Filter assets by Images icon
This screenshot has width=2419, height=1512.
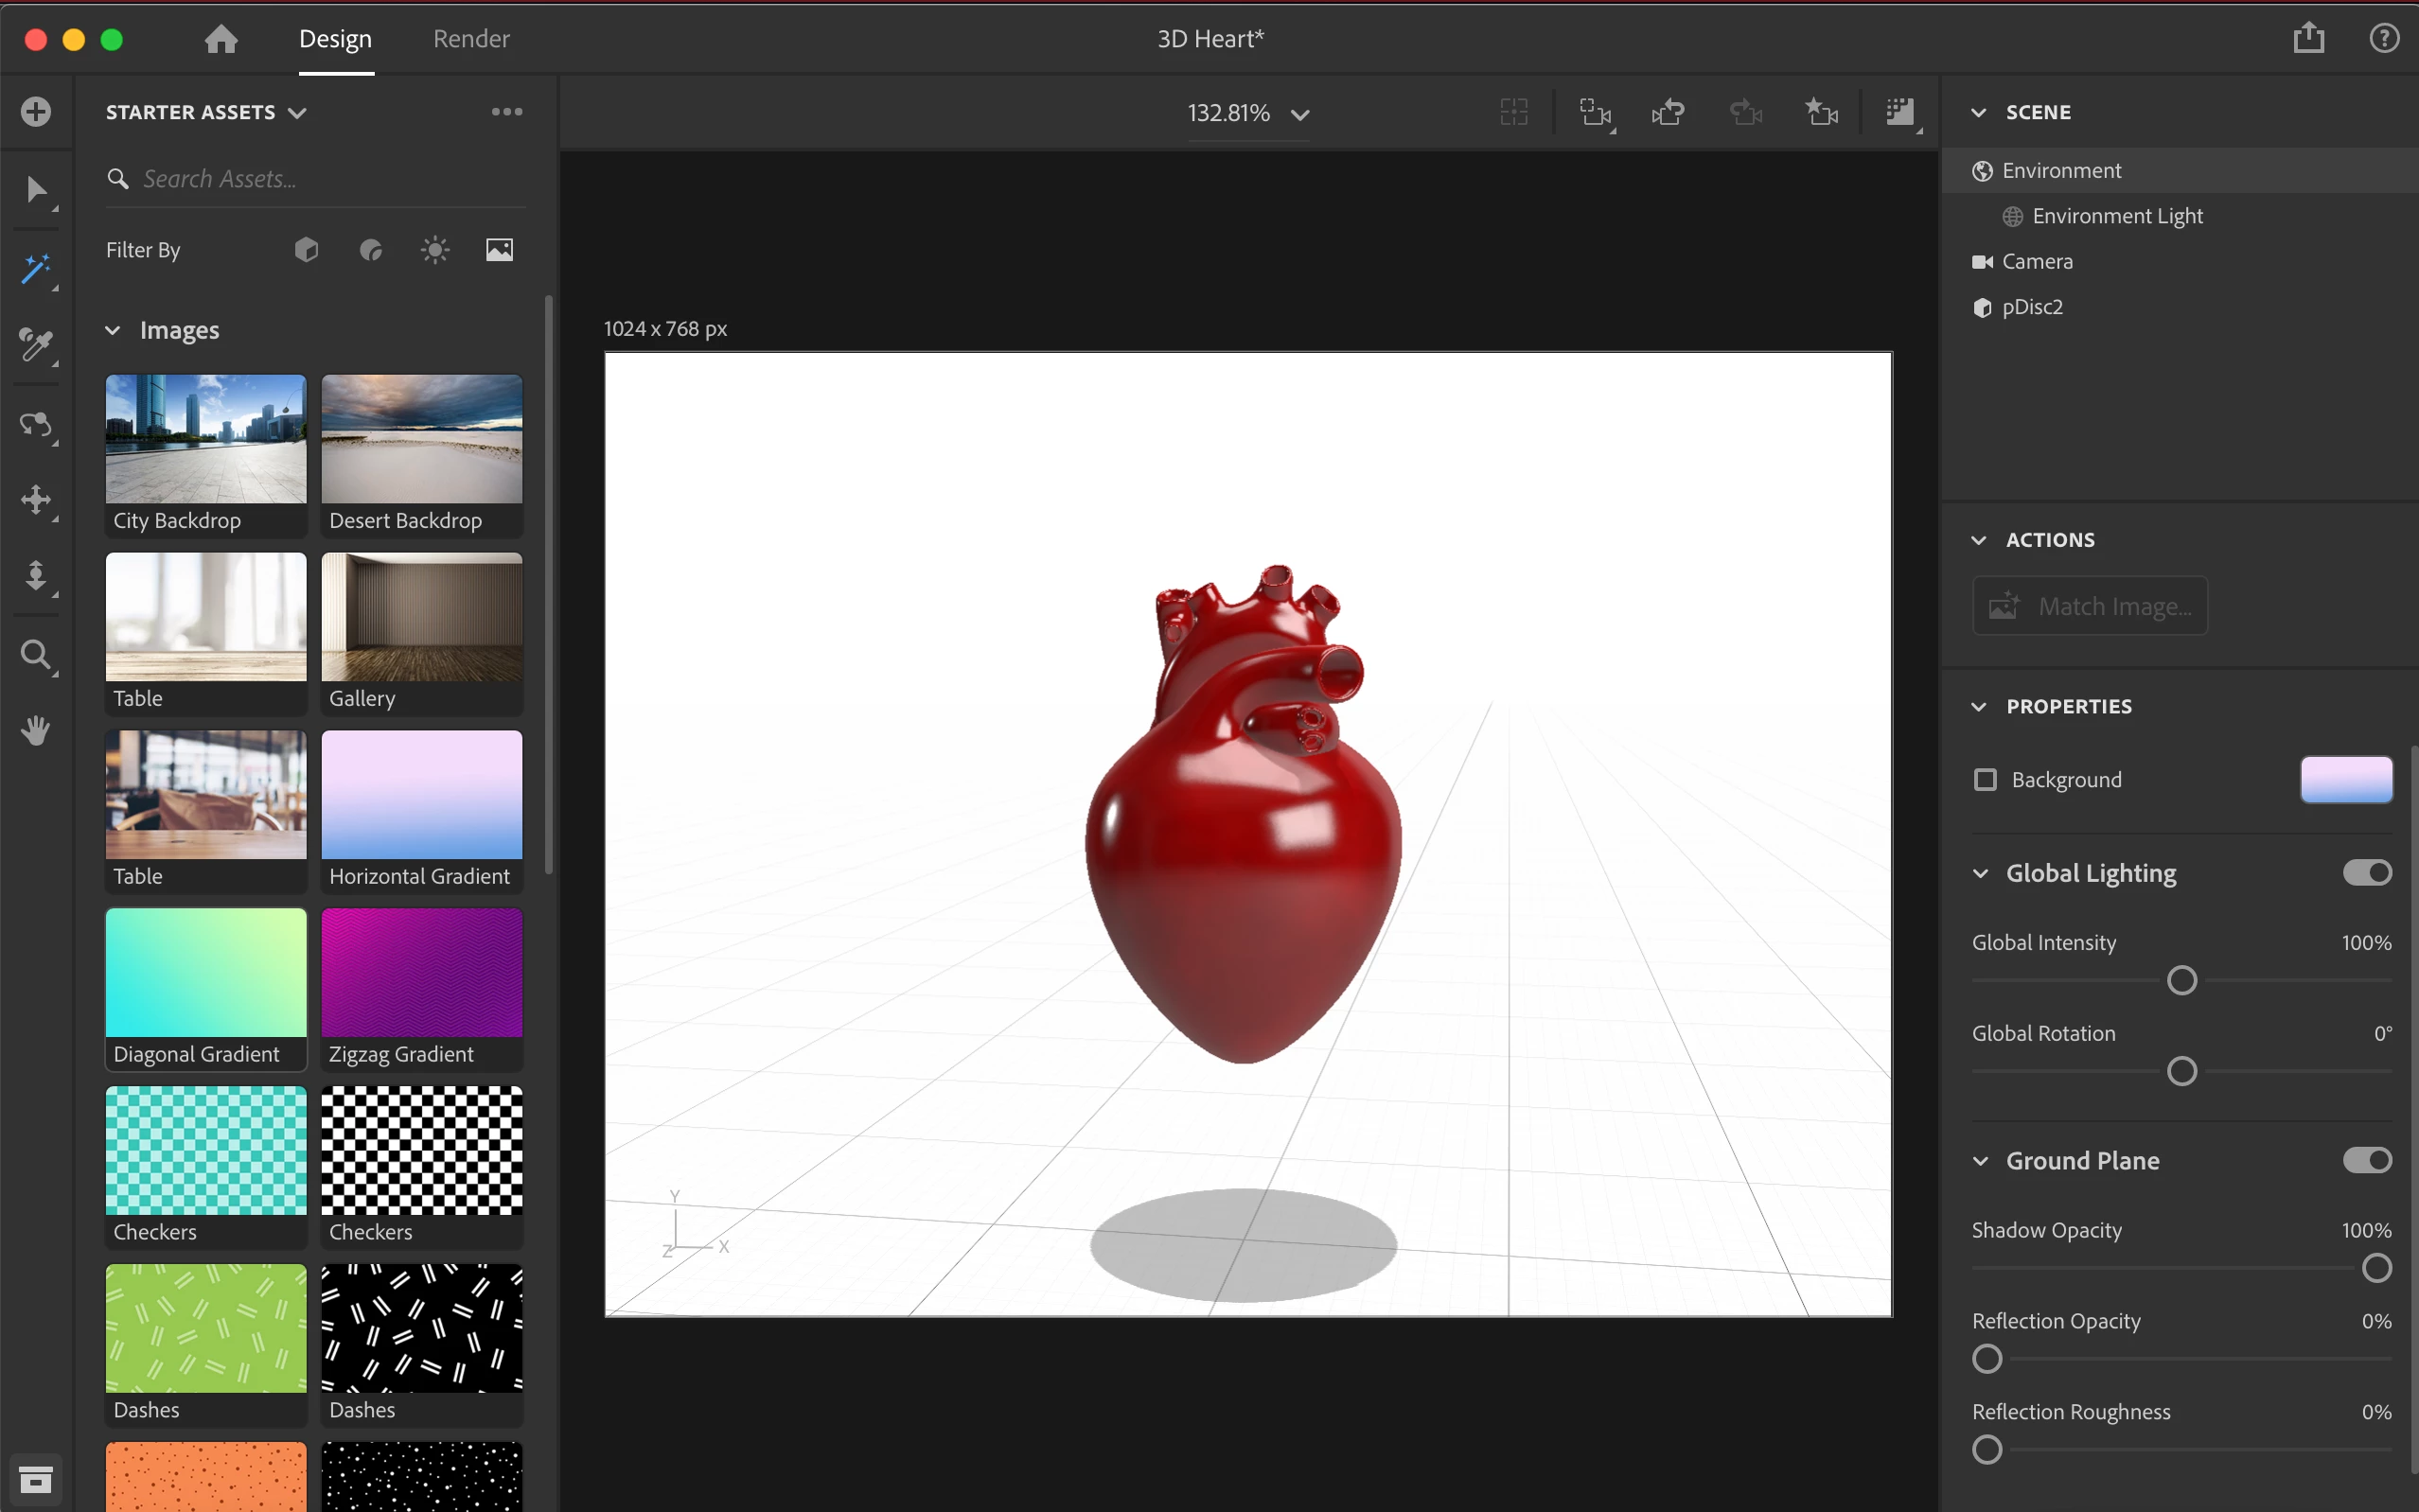(499, 250)
